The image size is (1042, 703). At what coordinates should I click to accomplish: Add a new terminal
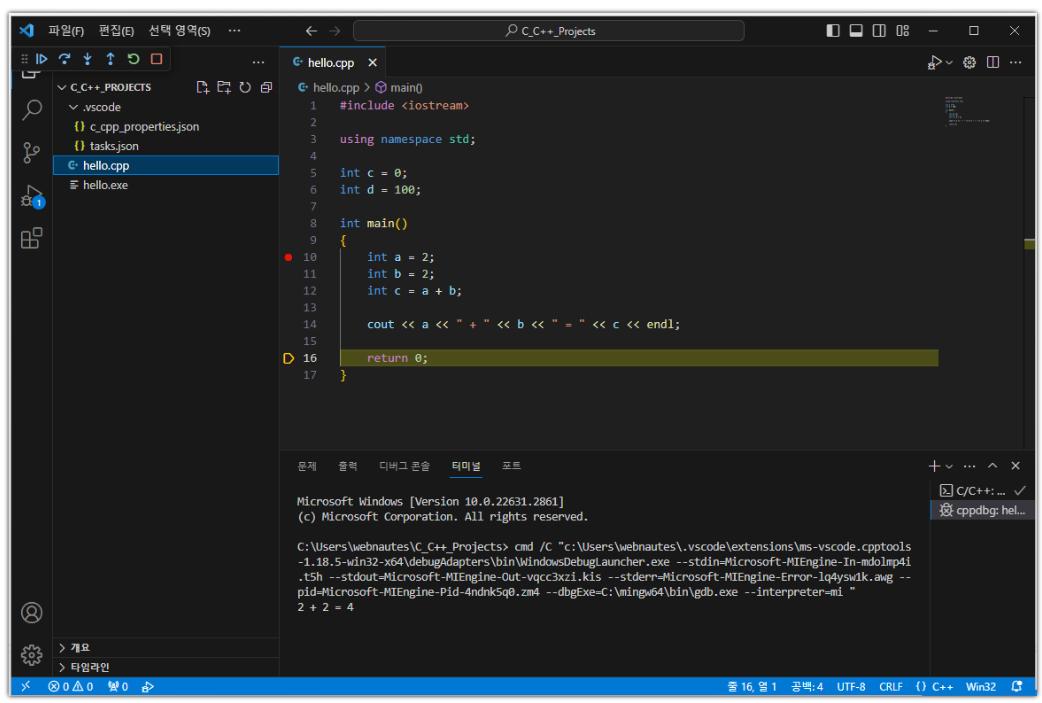(934, 466)
